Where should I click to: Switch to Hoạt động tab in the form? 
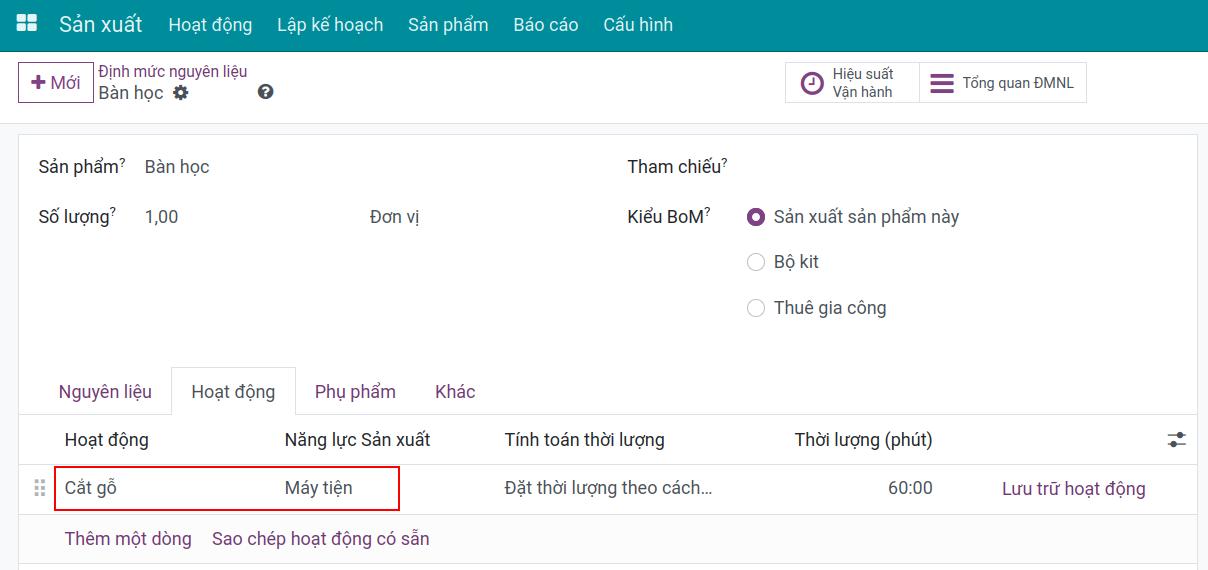(x=233, y=392)
